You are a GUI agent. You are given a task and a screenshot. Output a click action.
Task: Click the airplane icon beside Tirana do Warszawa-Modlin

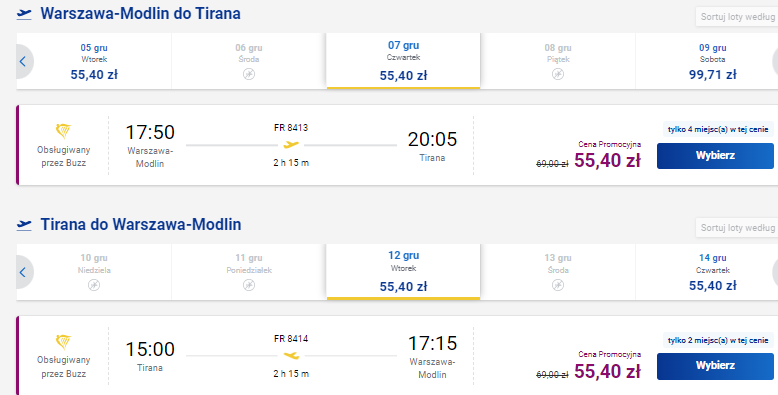(x=24, y=225)
